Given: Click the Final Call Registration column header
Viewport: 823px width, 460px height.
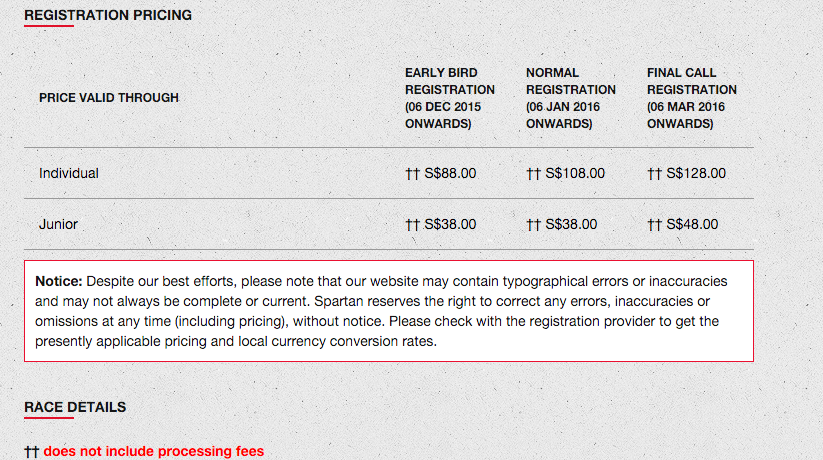Looking at the screenshot, I should pos(692,98).
